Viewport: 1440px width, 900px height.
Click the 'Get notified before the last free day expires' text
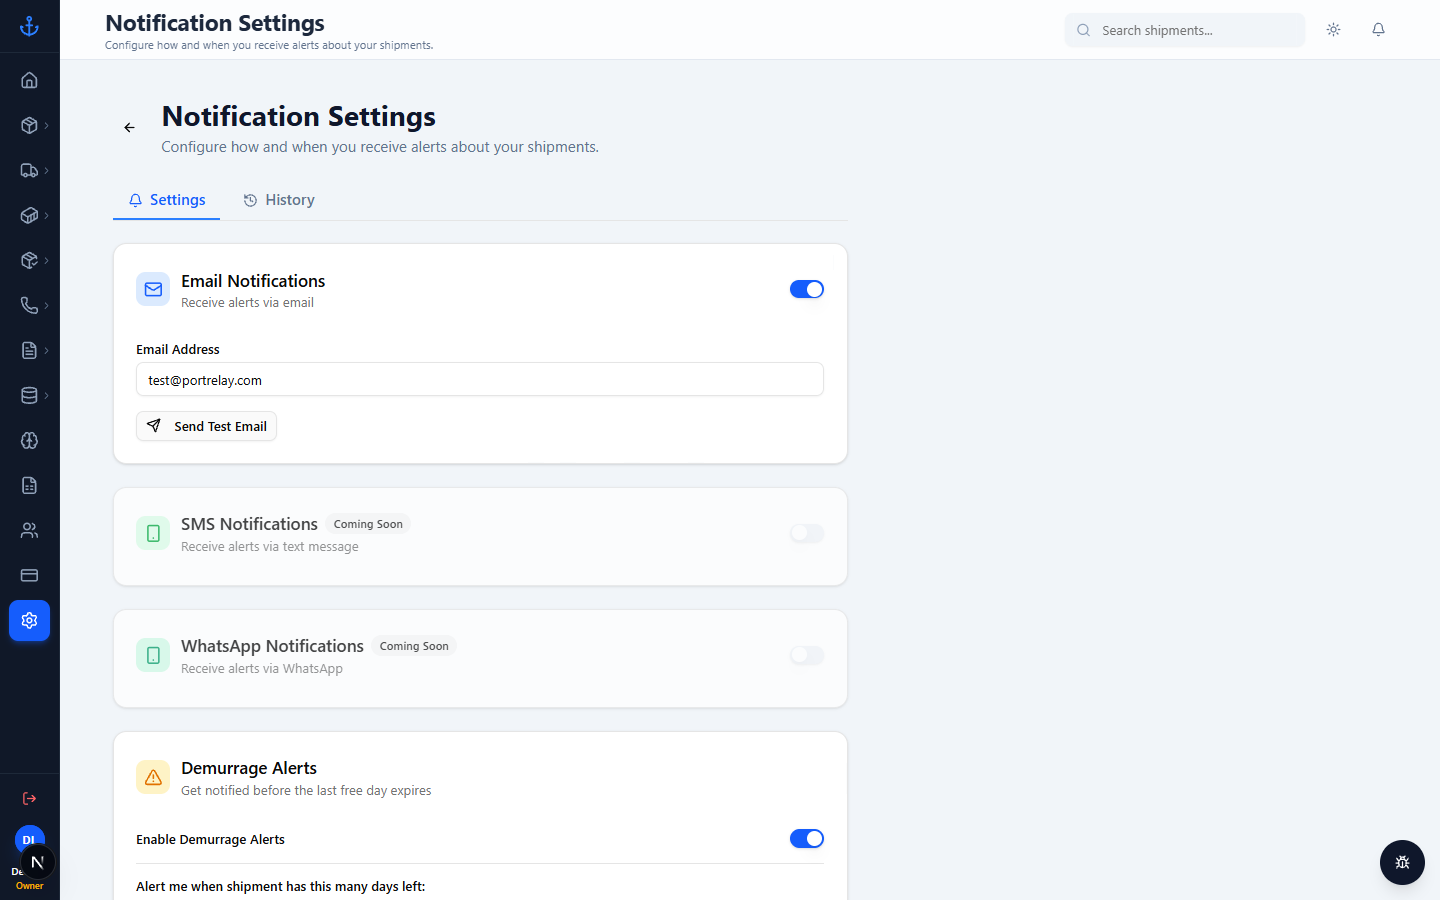(x=306, y=790)
